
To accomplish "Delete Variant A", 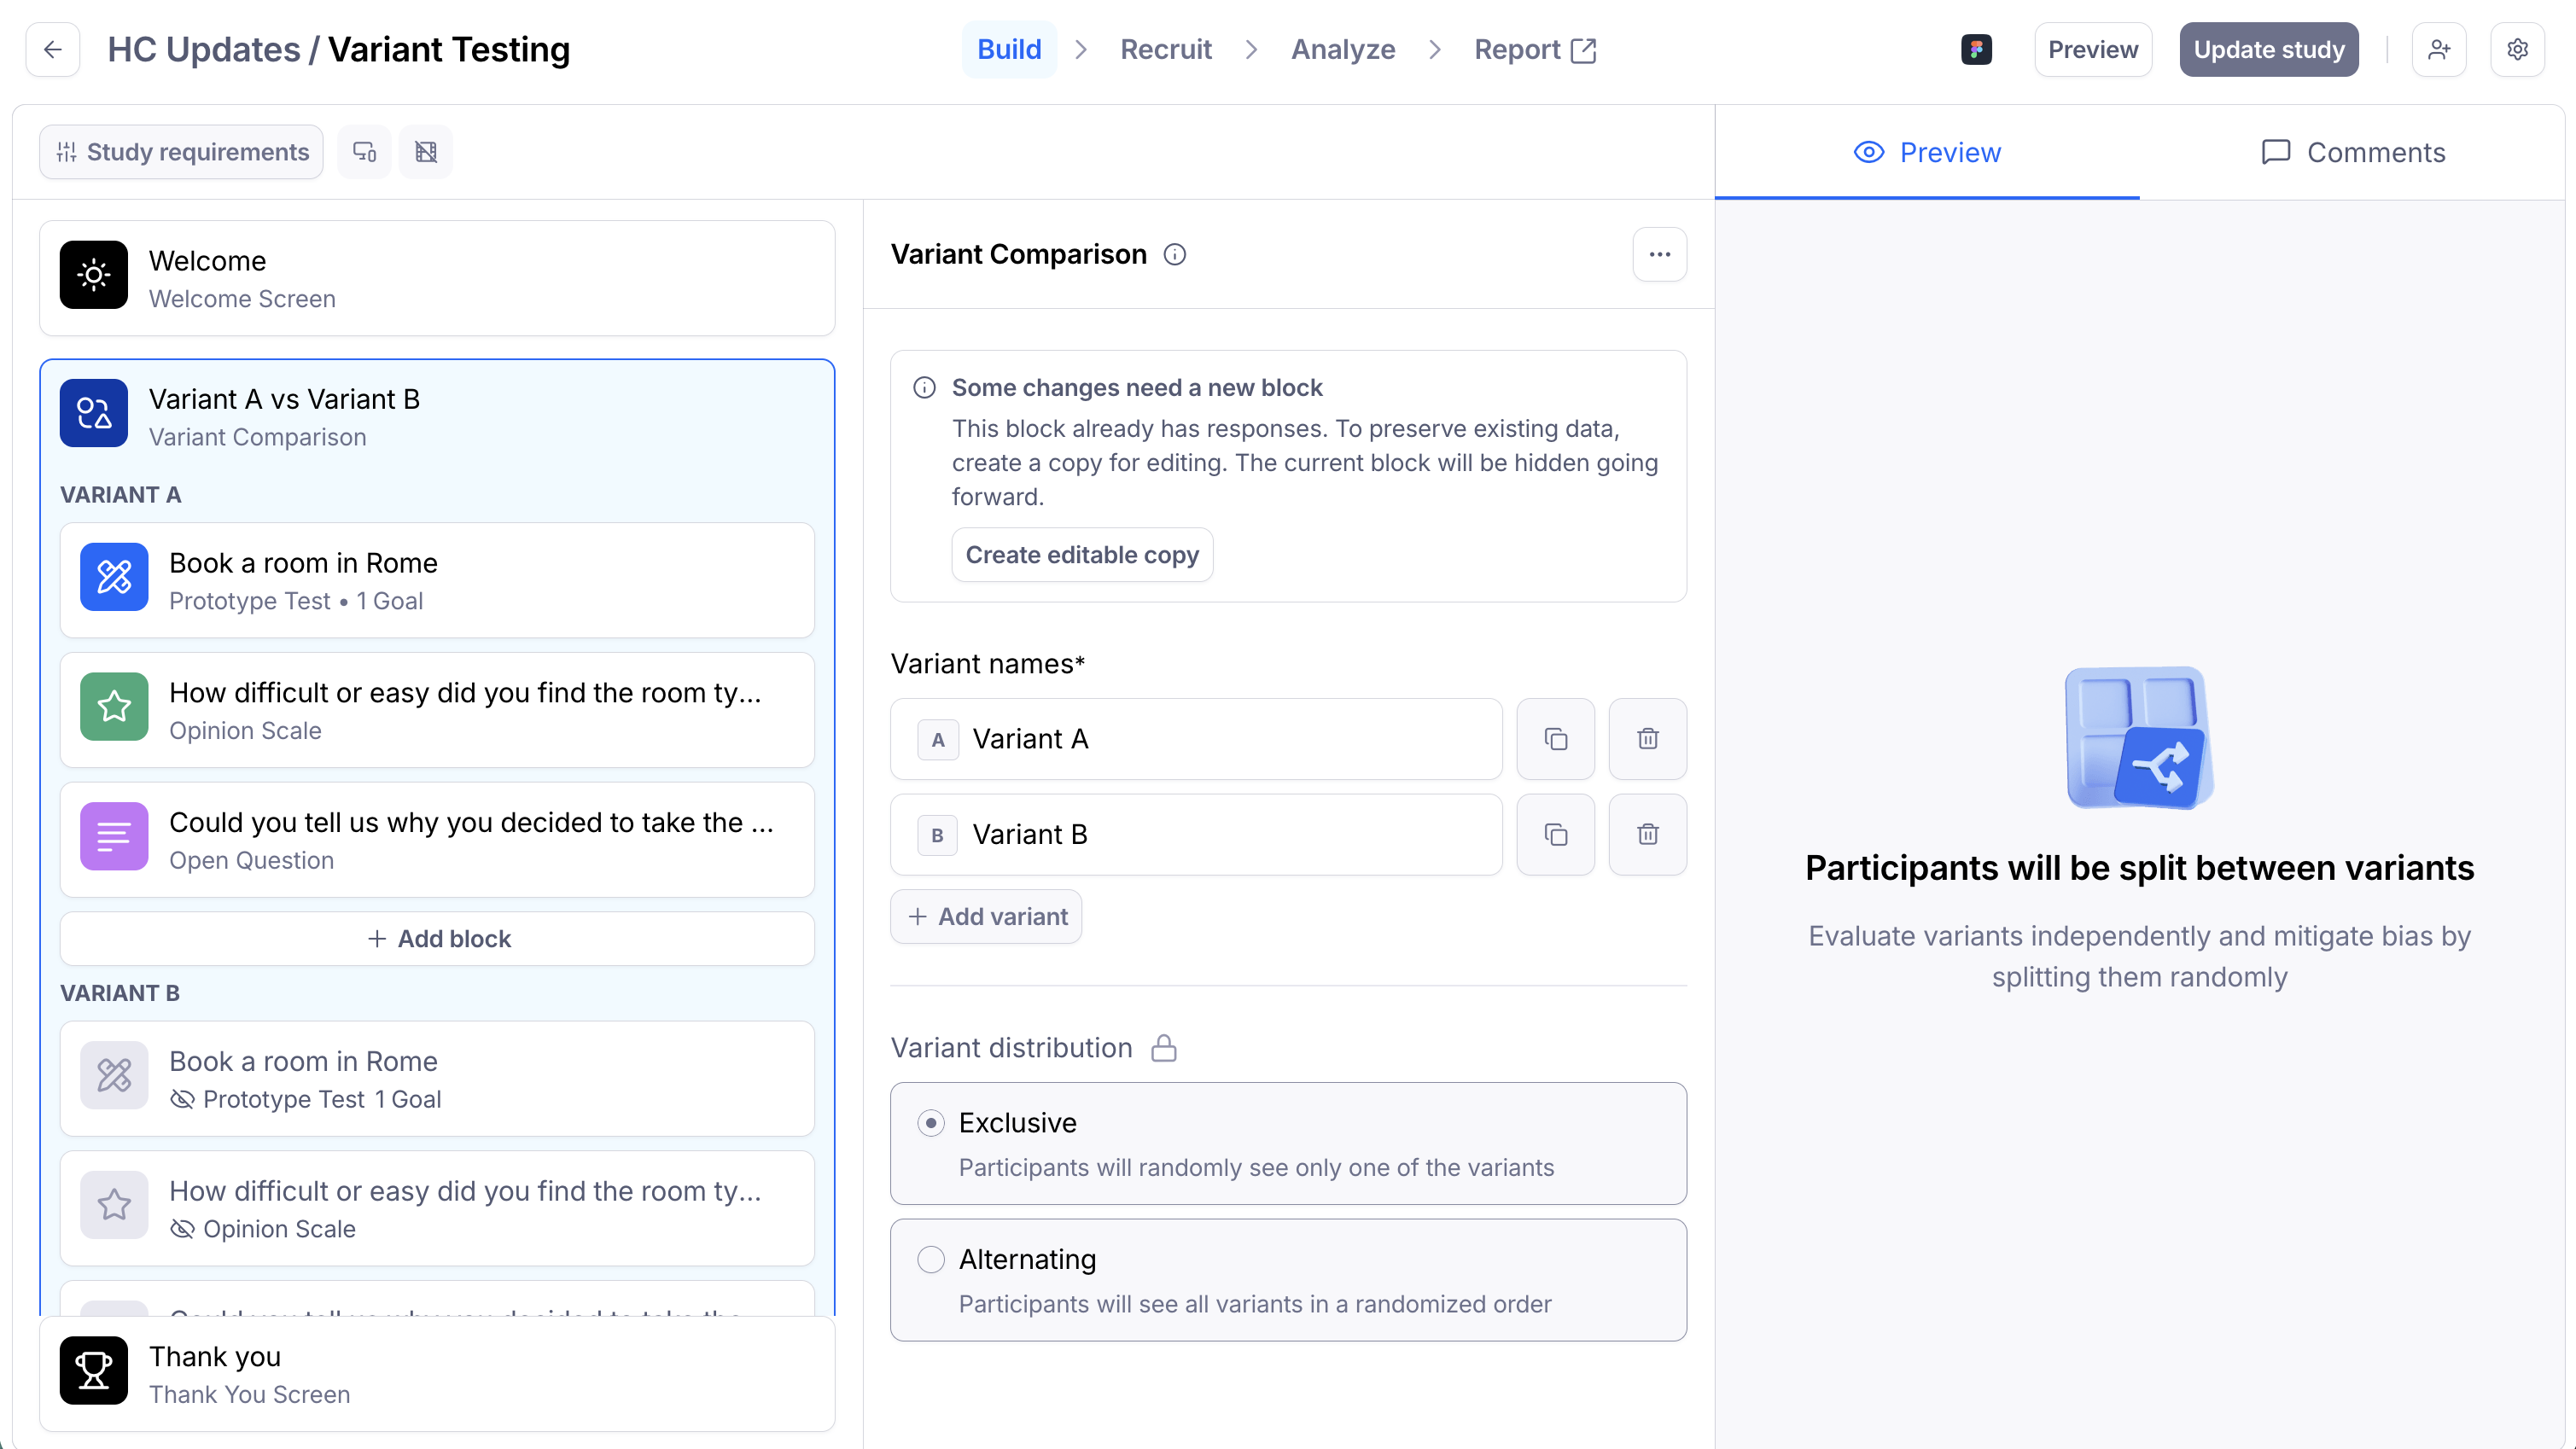I will (1648, 739).
